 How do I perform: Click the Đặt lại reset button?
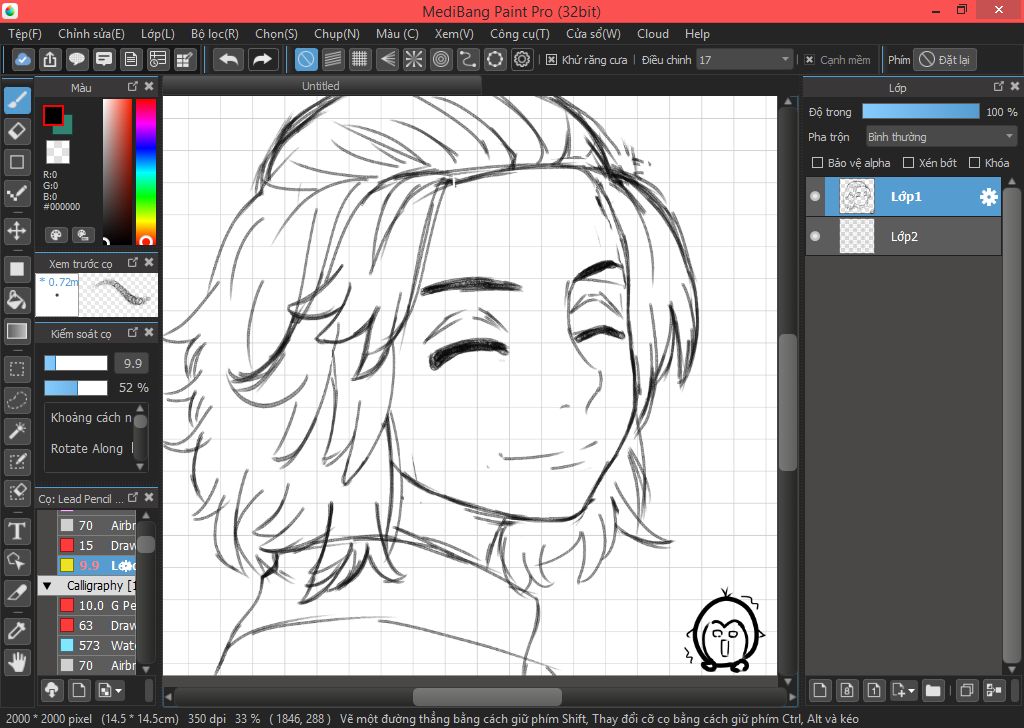pyautogui.click(x=945, y=60)
